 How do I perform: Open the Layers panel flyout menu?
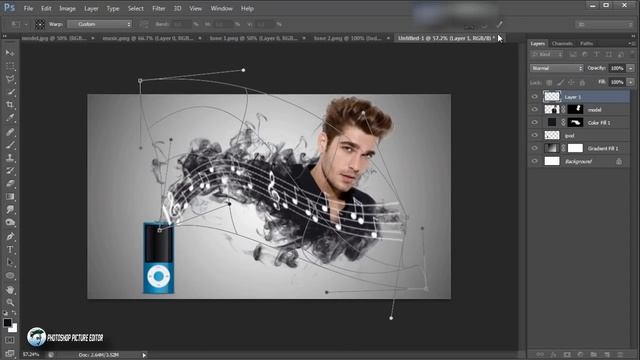[632, 43]
